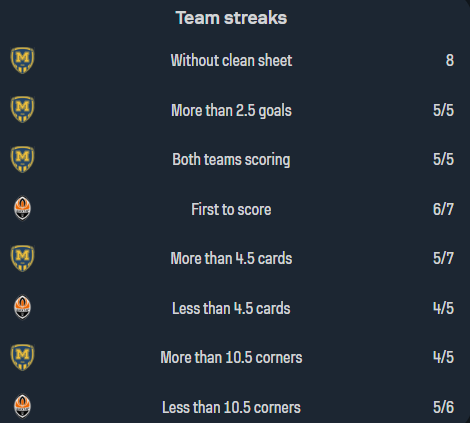Click the Metalist crest beside Both teams scoring

22,159
